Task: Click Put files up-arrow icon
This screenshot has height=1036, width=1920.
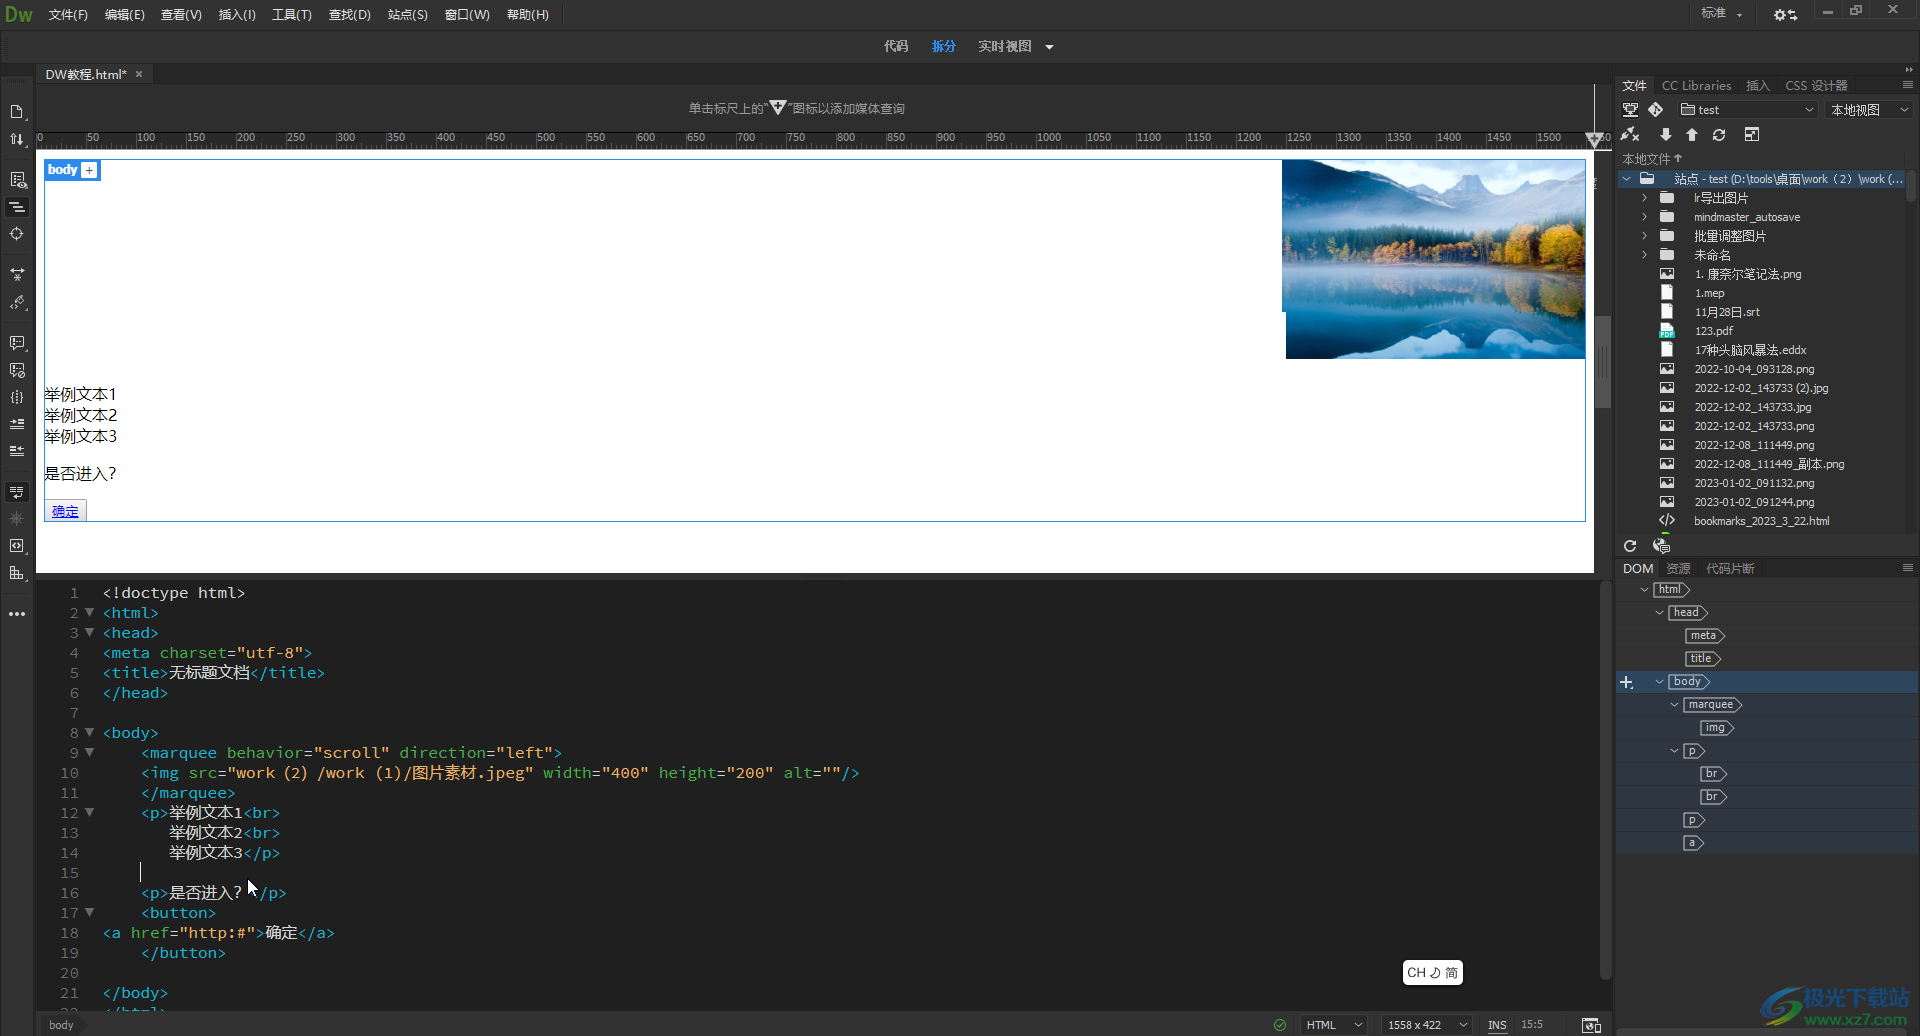Action: pyautogui.click(x=1692, y=135)
